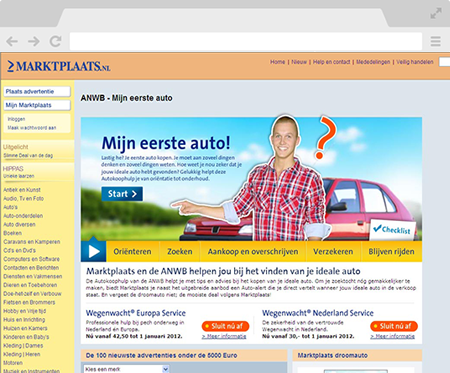Screen dimensions: 450x373
Task: Click Sluit nú af for Nederland Service
Action: pos(394,326)
